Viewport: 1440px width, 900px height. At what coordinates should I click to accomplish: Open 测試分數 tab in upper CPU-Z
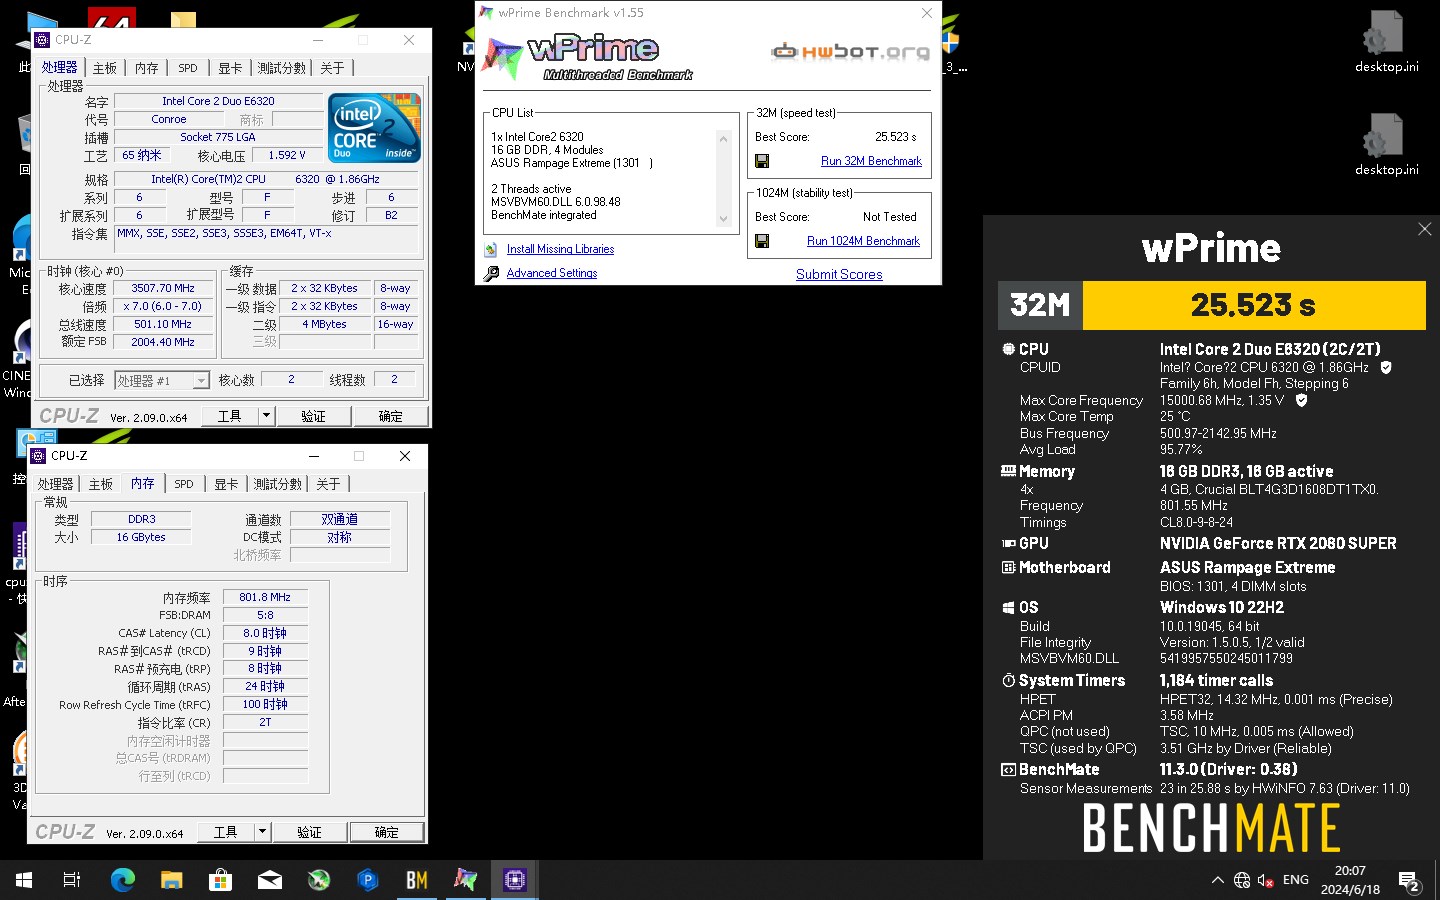[x=282, y=68]
